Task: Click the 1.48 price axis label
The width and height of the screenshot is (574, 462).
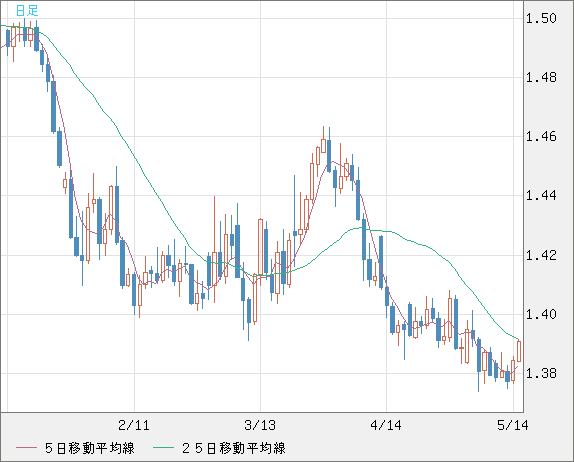Action: [541, 78]
